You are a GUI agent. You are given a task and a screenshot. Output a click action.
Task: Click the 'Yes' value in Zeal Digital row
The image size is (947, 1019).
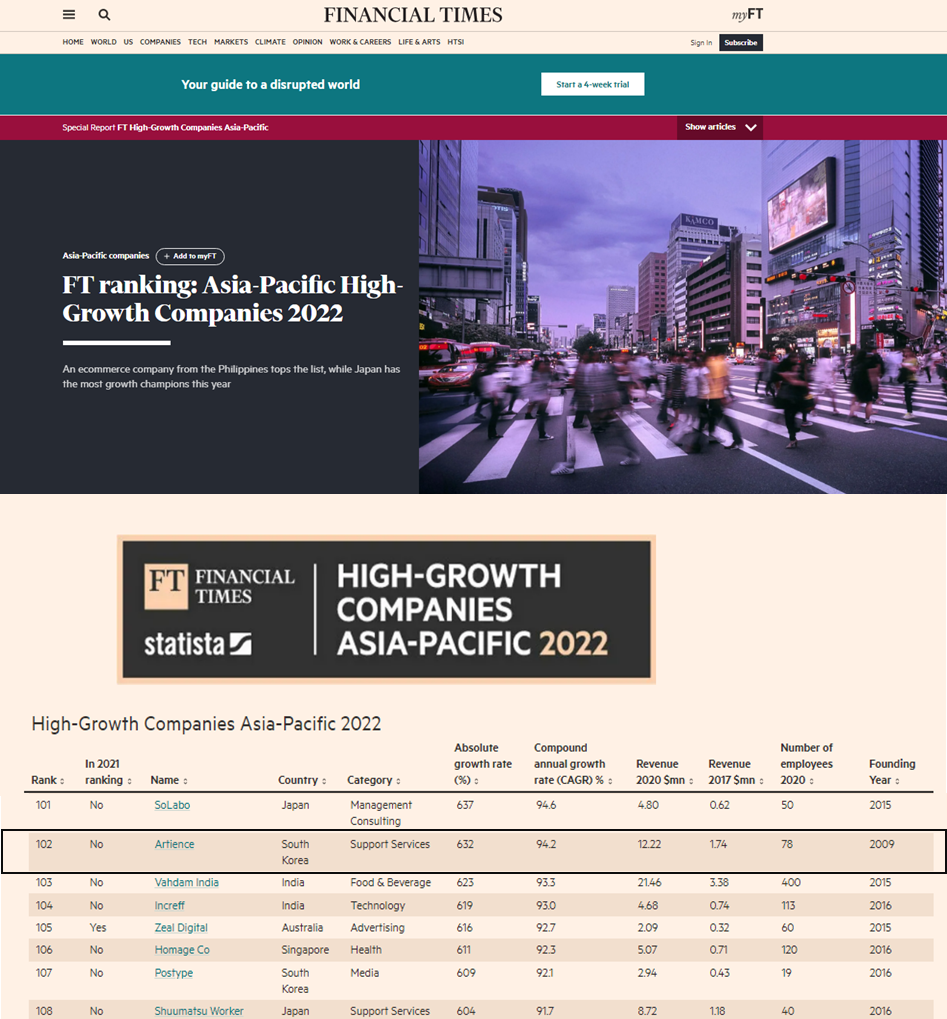click(x=97, y=928)
